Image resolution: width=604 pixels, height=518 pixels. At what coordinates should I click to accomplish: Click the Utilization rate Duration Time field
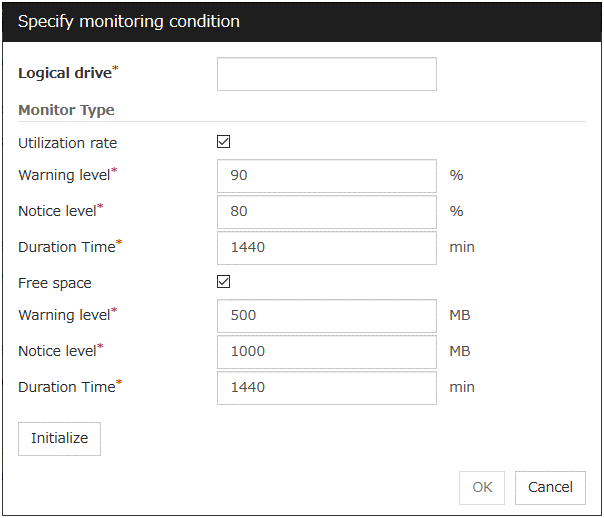(326, 247)
